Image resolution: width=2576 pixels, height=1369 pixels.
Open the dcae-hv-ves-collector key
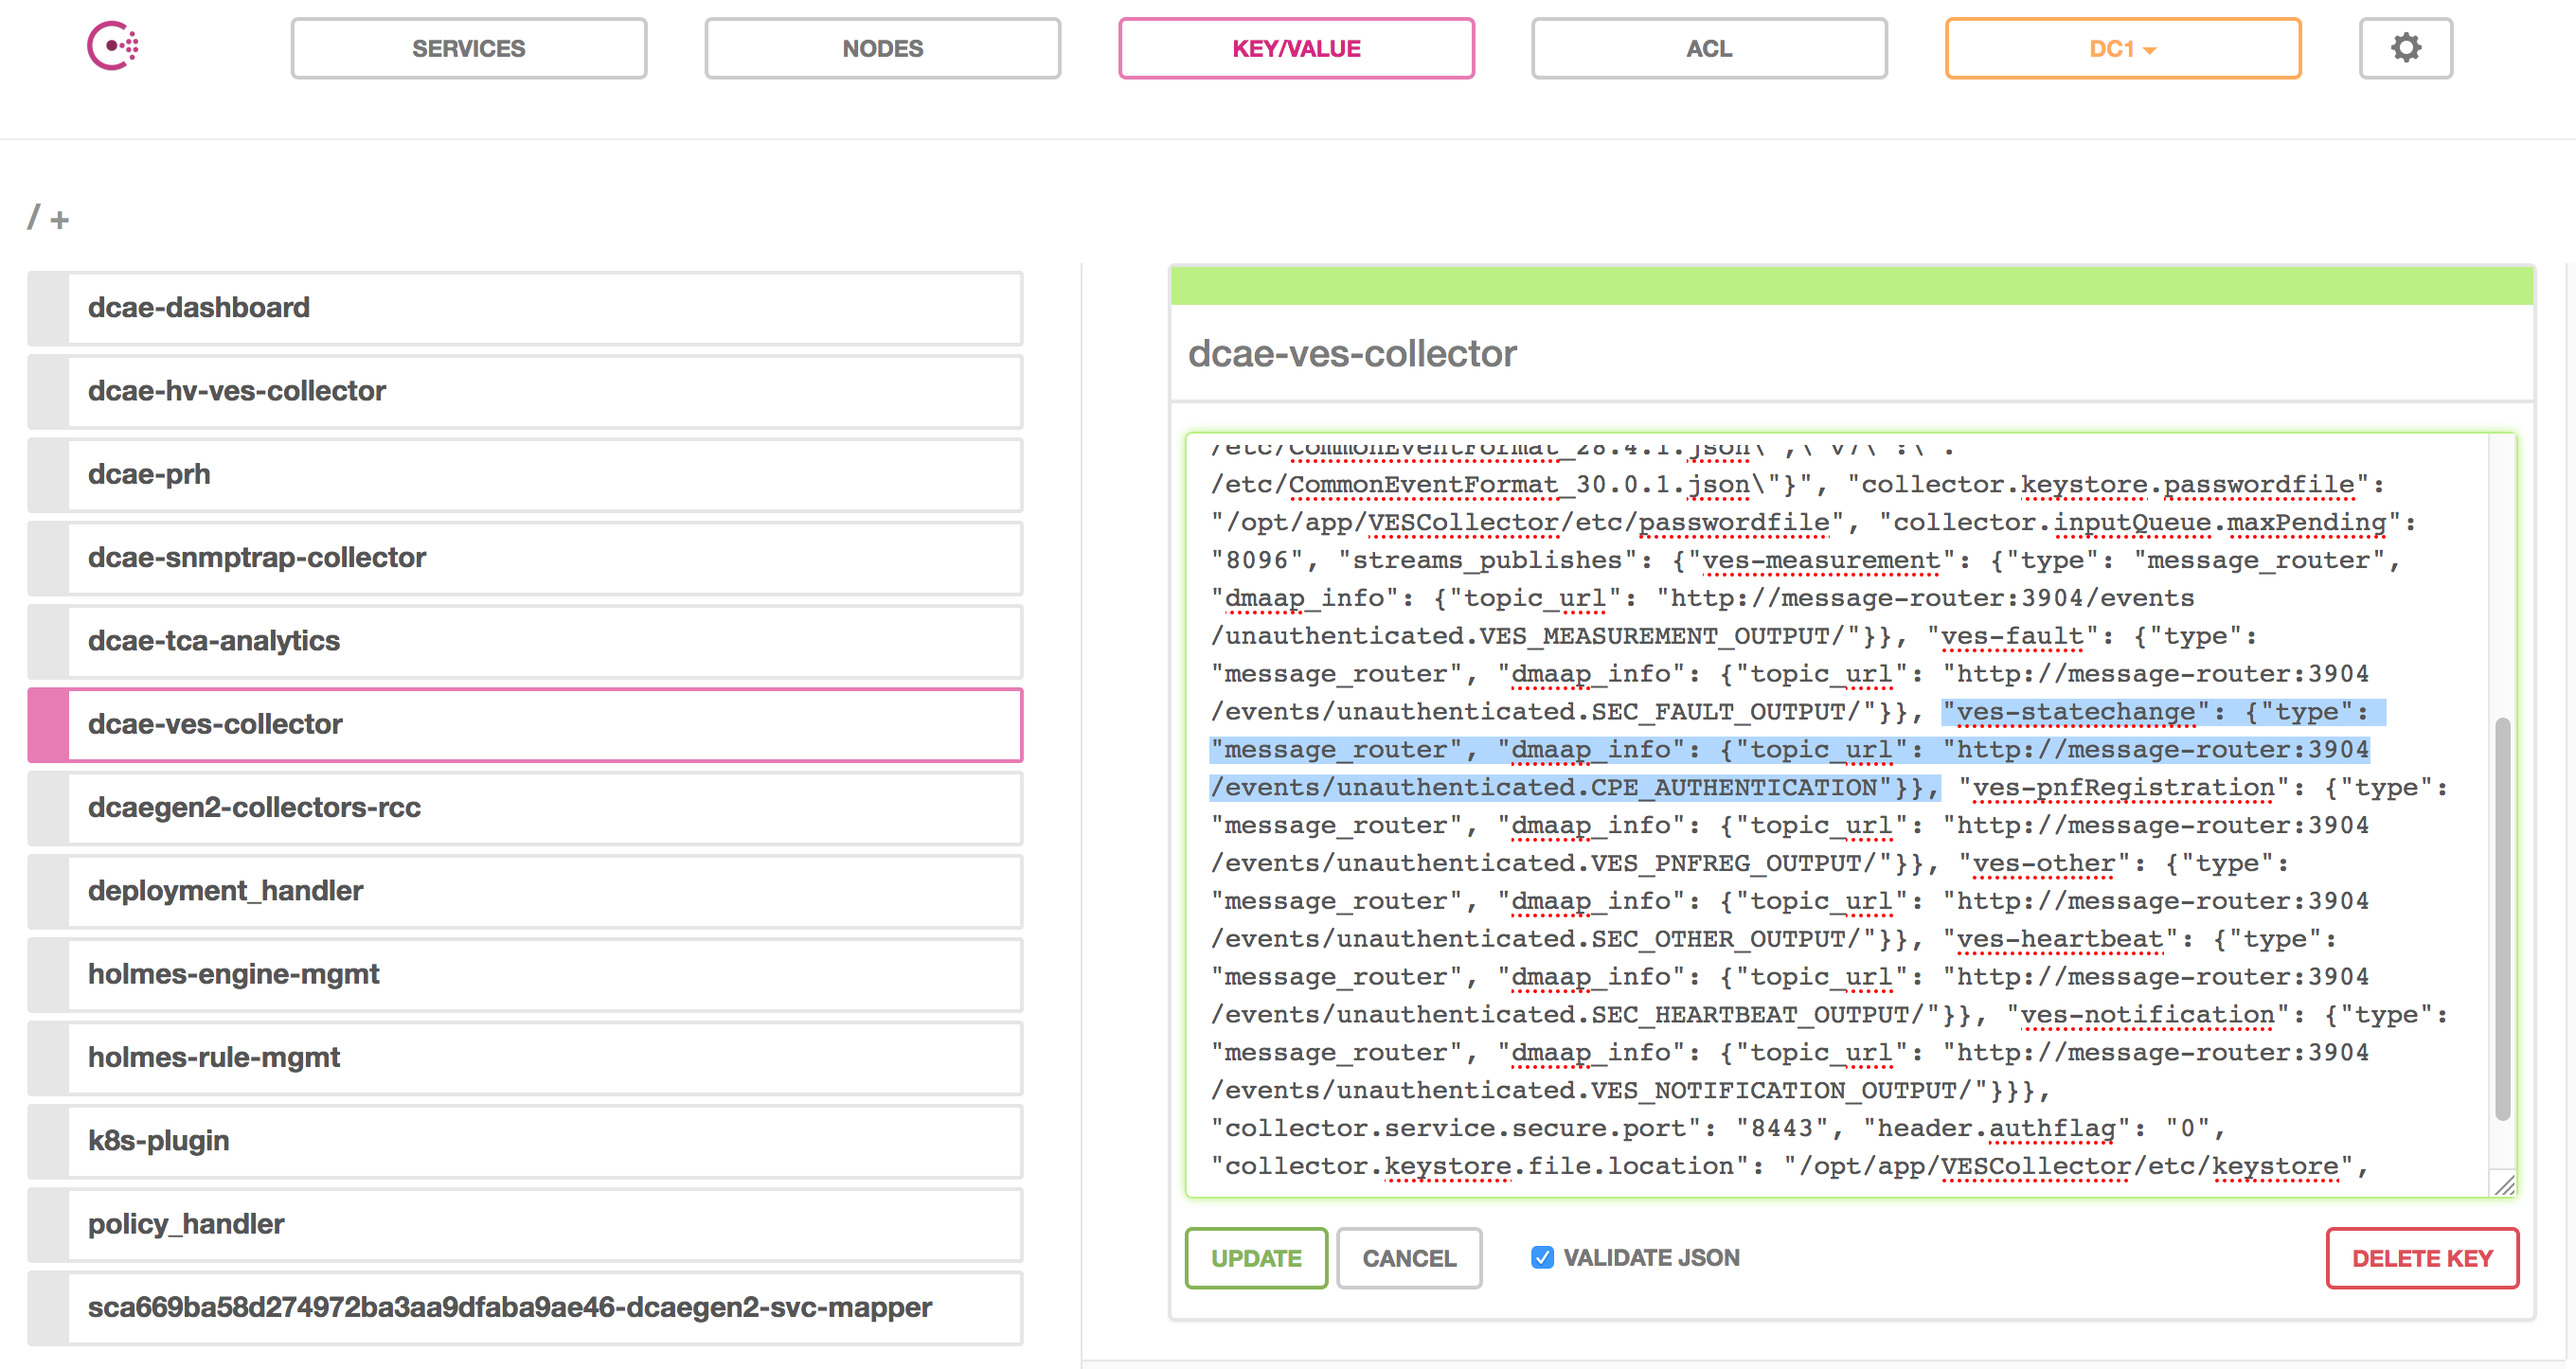click(x=525, y=391)
